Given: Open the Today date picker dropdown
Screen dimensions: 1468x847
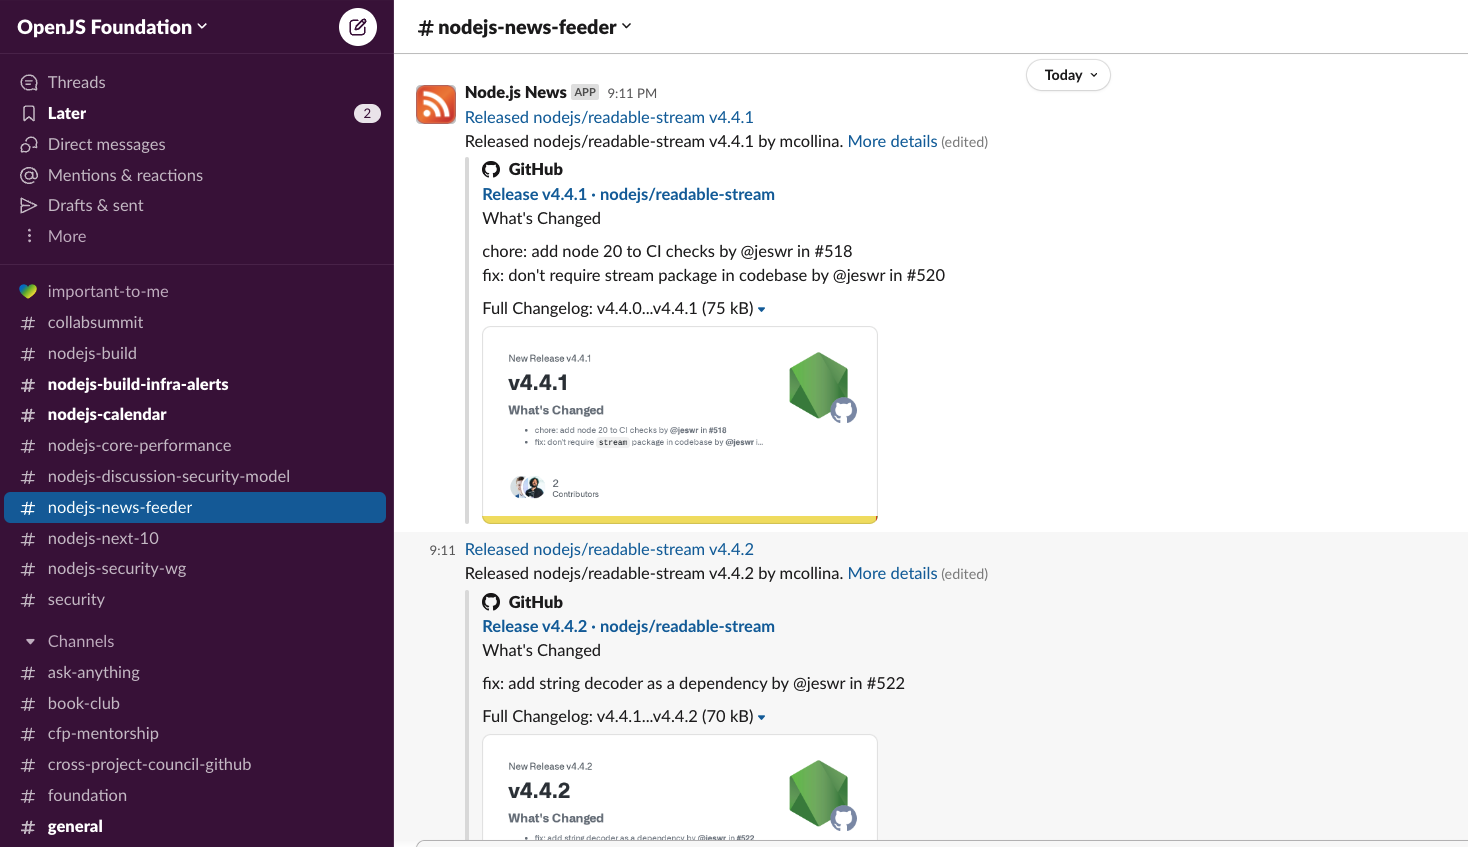Looking at the screenshot, I should click(1068, 75).
